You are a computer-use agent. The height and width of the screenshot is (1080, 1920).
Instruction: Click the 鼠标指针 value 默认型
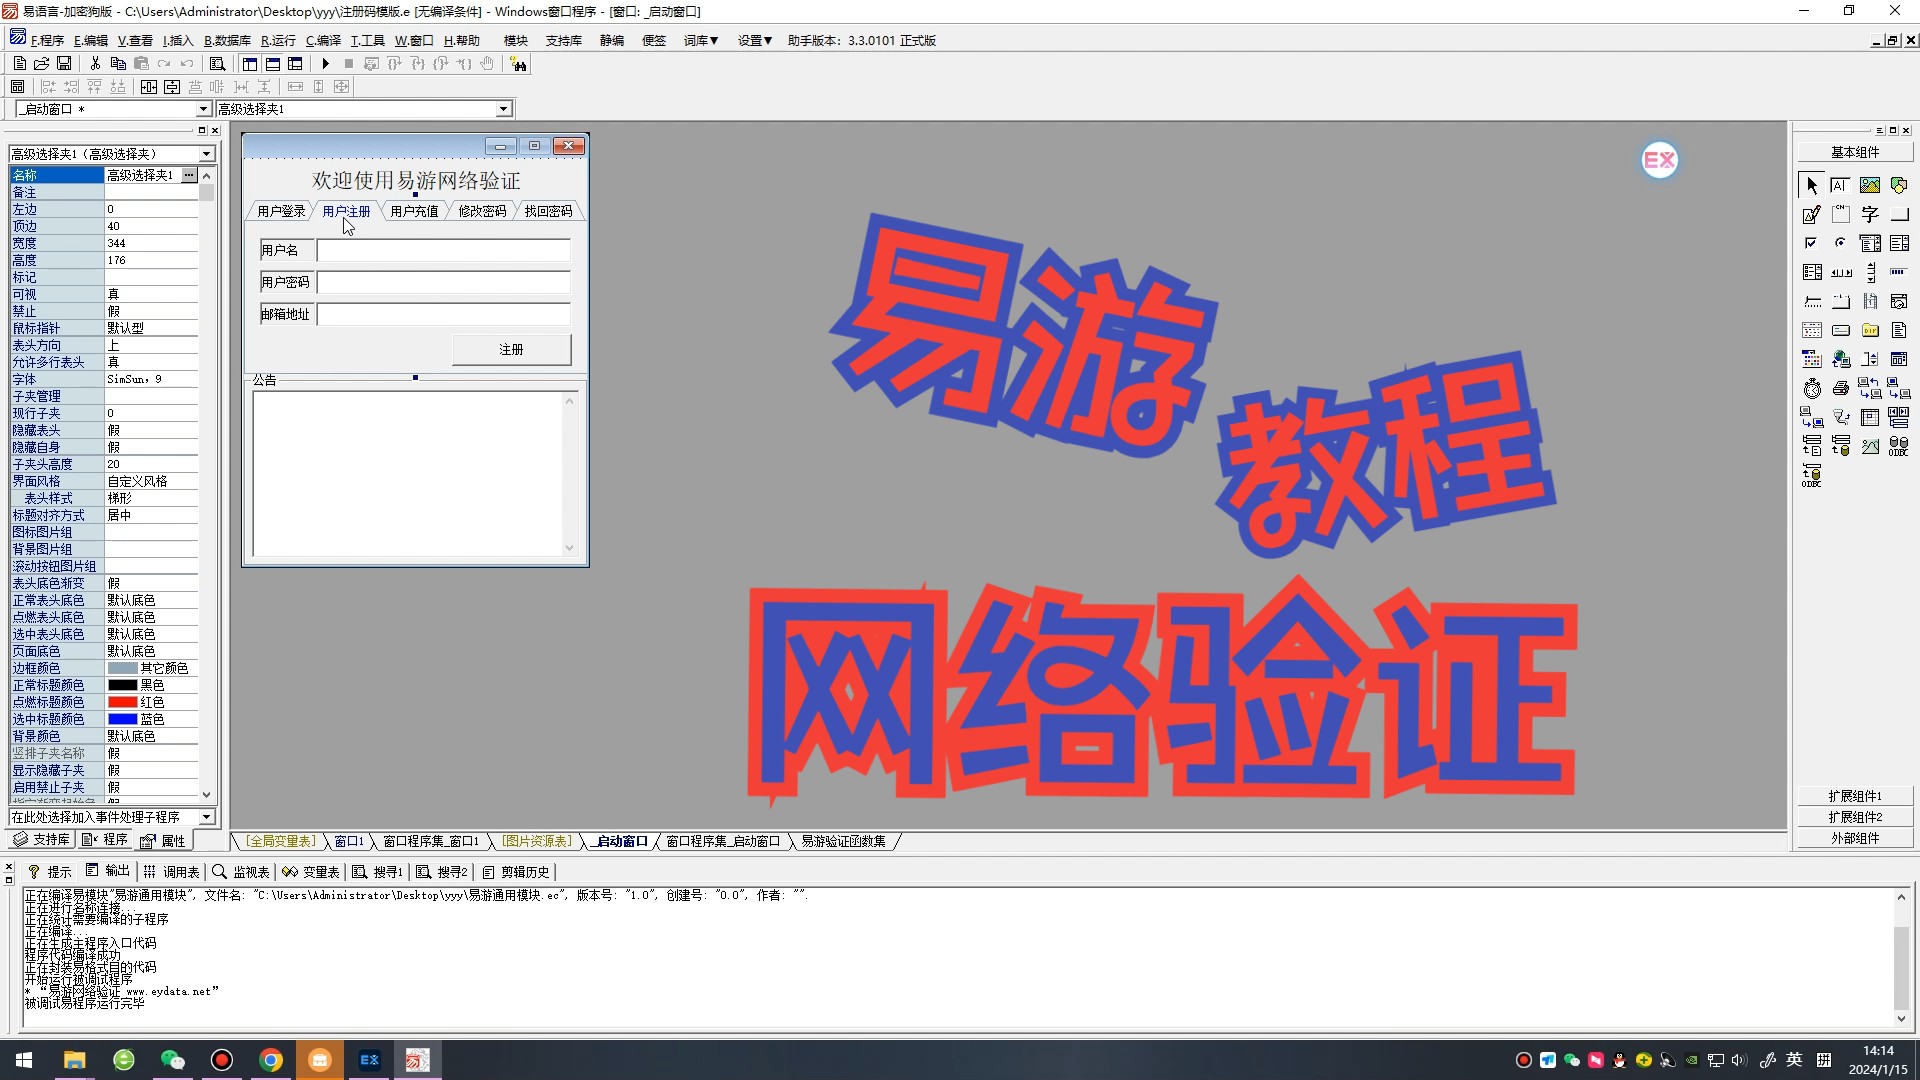click(151, 328)
